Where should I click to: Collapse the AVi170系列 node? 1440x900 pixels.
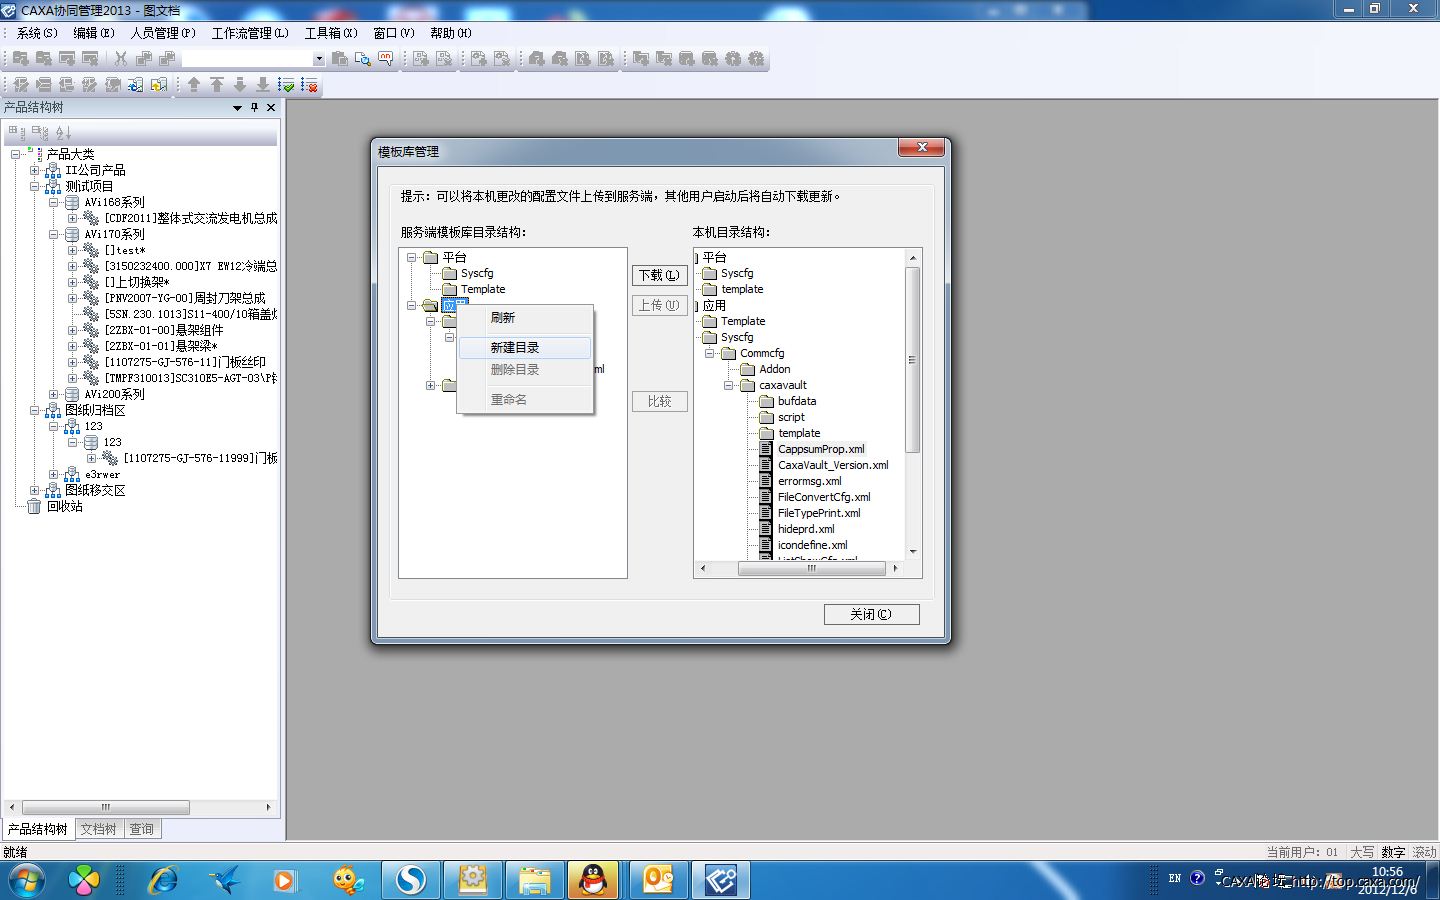tap(54, 234)
